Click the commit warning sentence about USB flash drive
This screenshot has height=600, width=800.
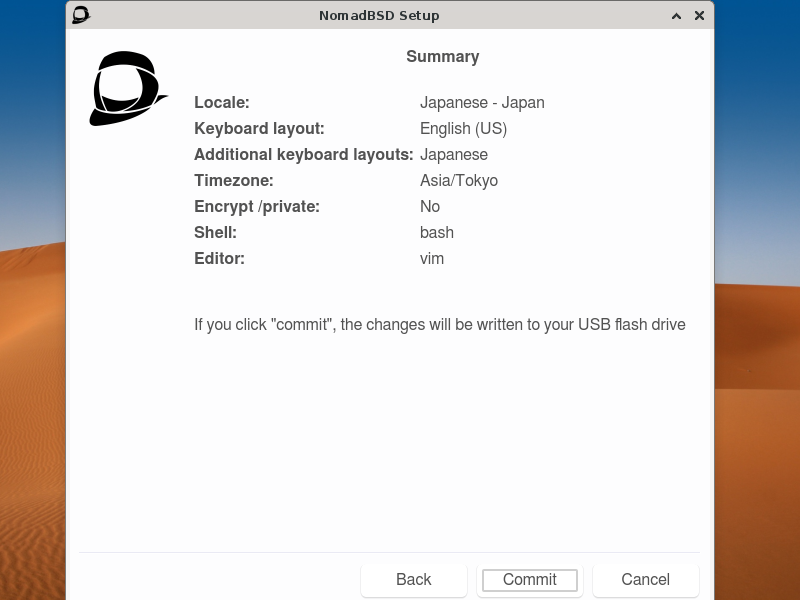pyautogui.click(x=440, y=324)
